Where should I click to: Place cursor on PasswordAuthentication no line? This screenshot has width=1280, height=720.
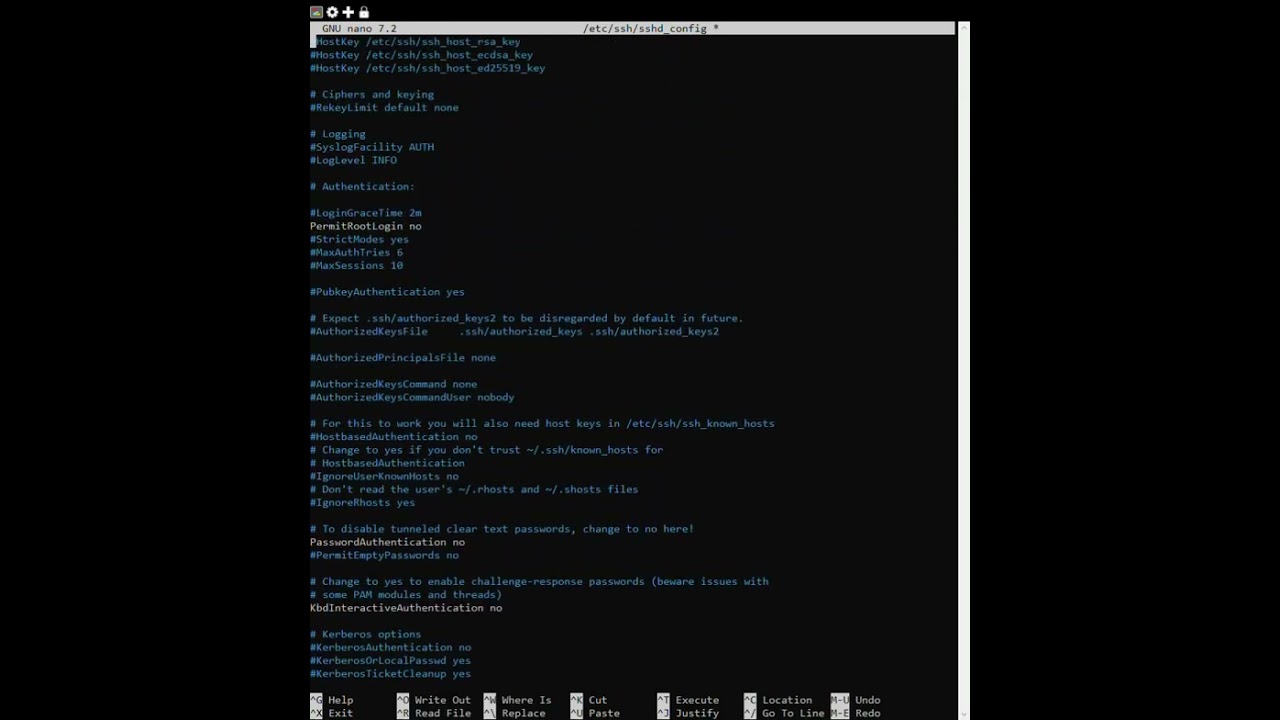point(387,542)
